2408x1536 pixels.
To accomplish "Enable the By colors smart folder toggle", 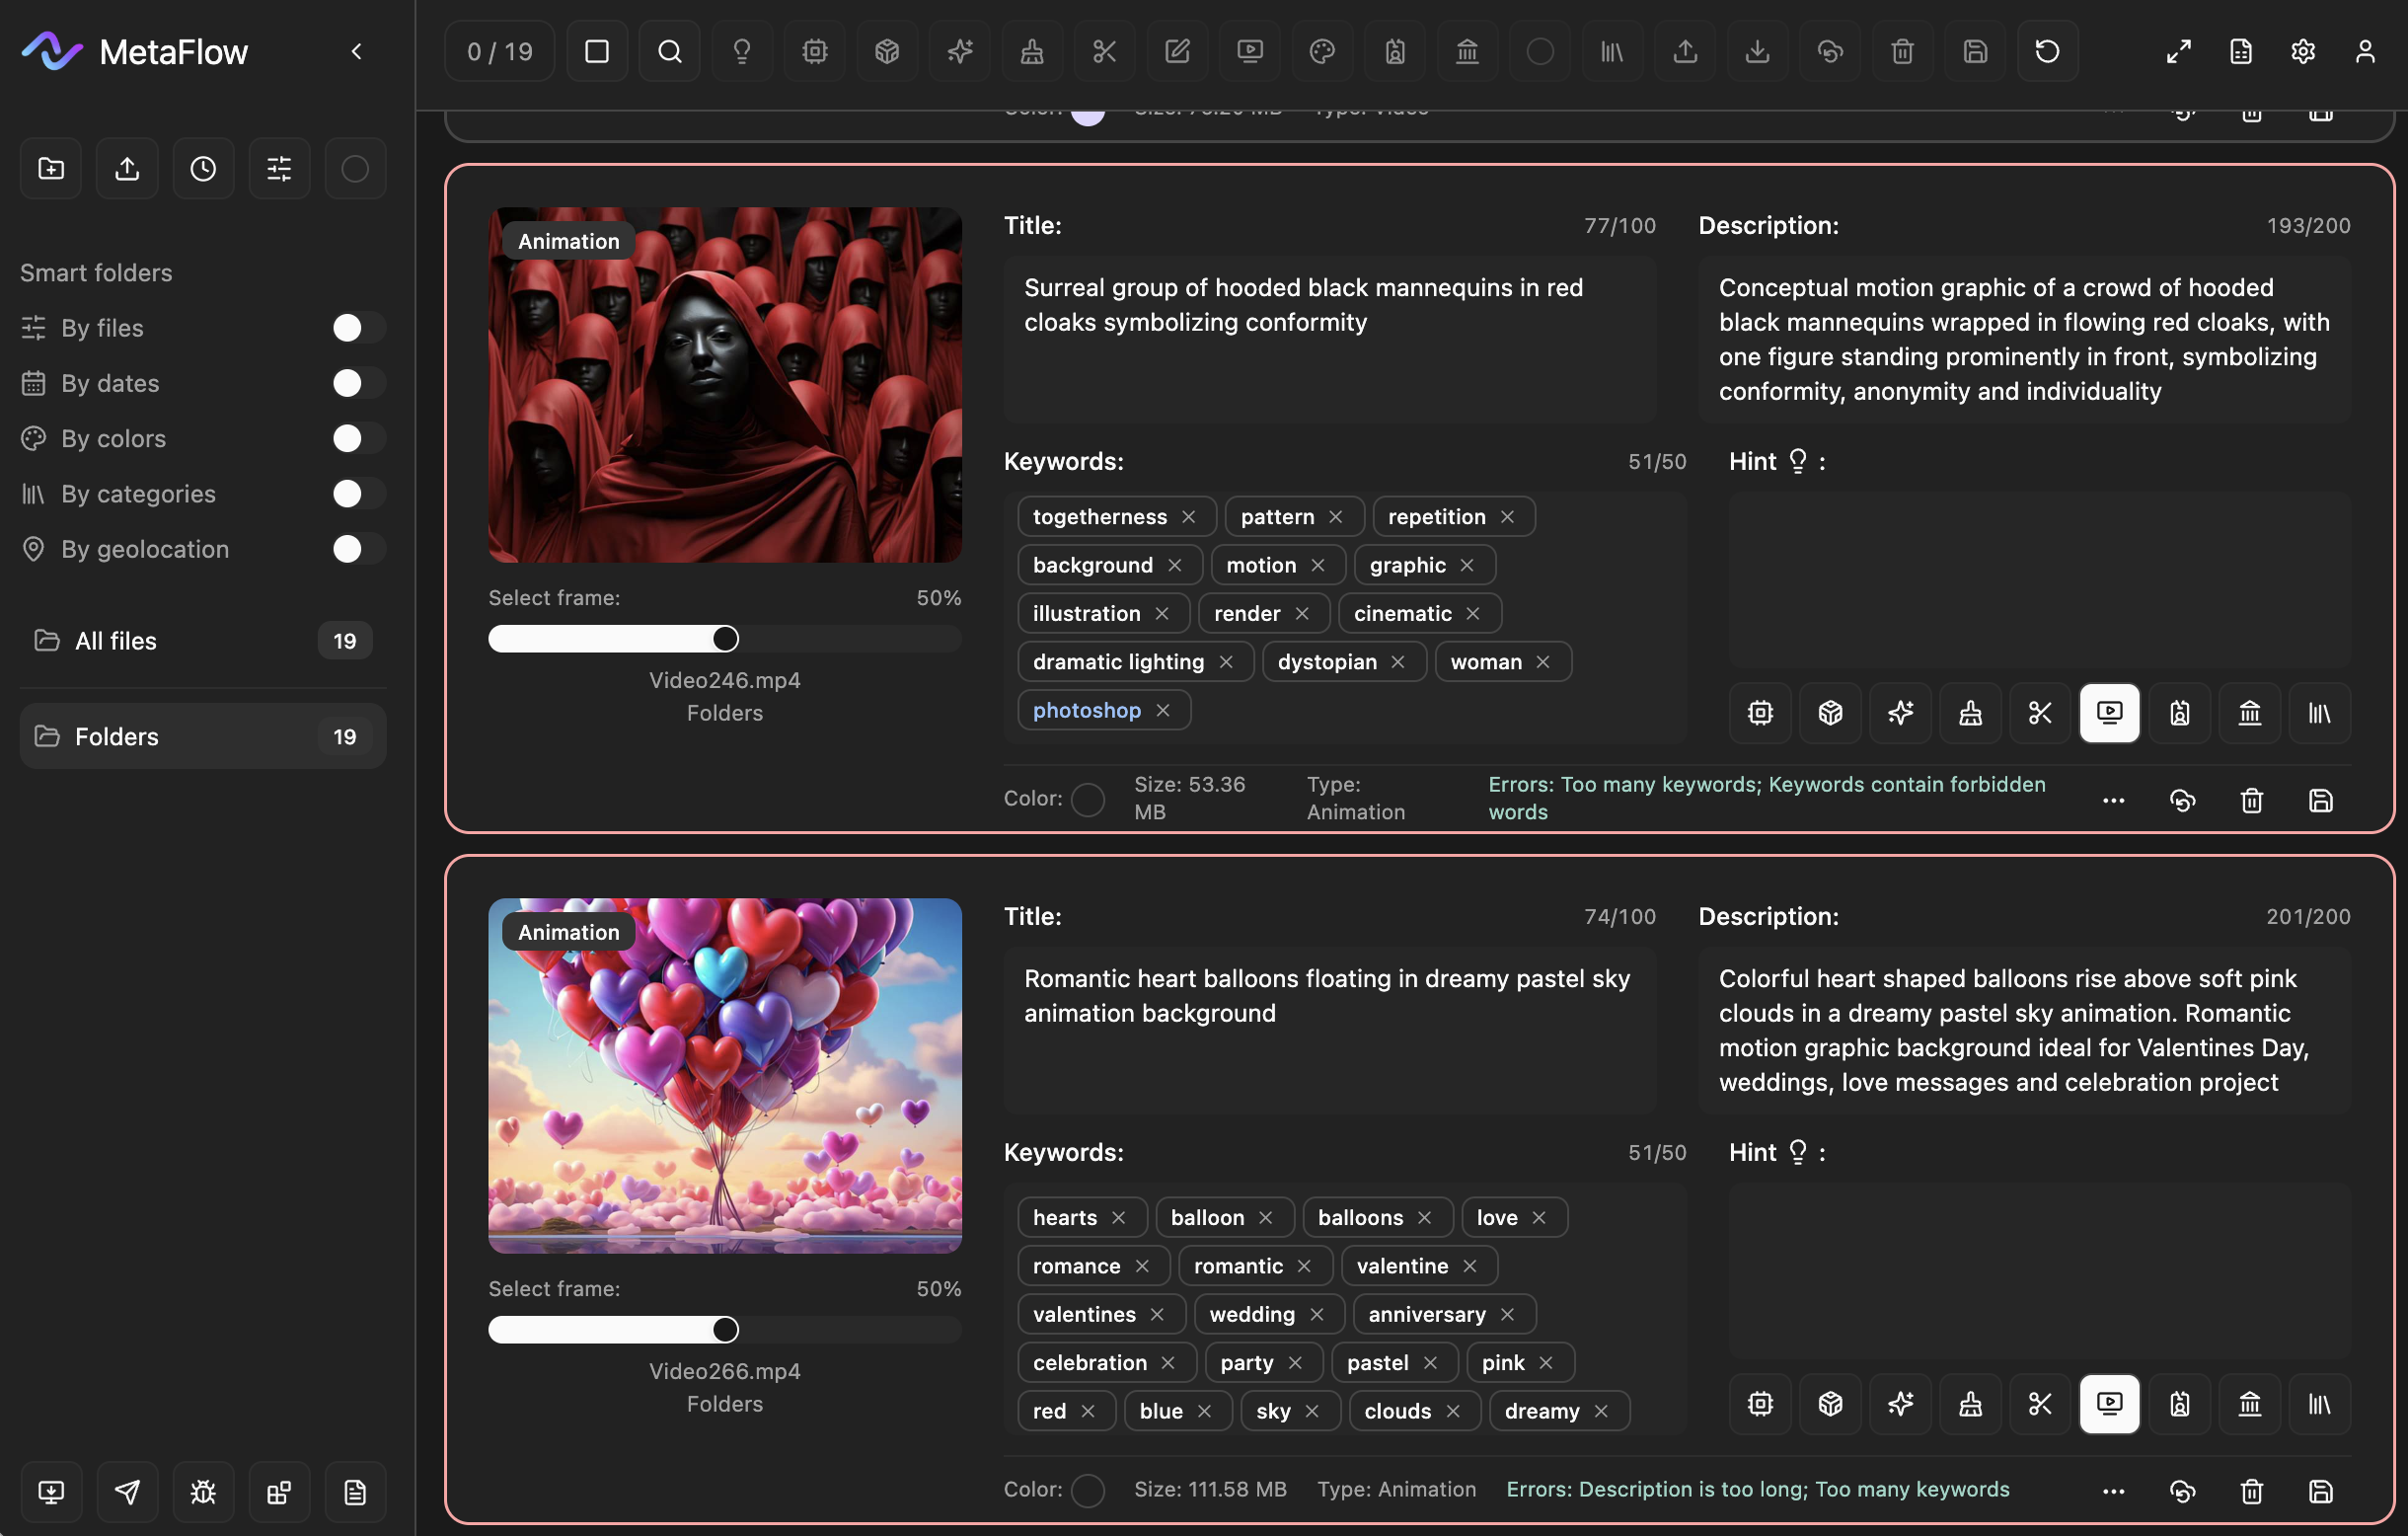I will click(x=355, y=438).
